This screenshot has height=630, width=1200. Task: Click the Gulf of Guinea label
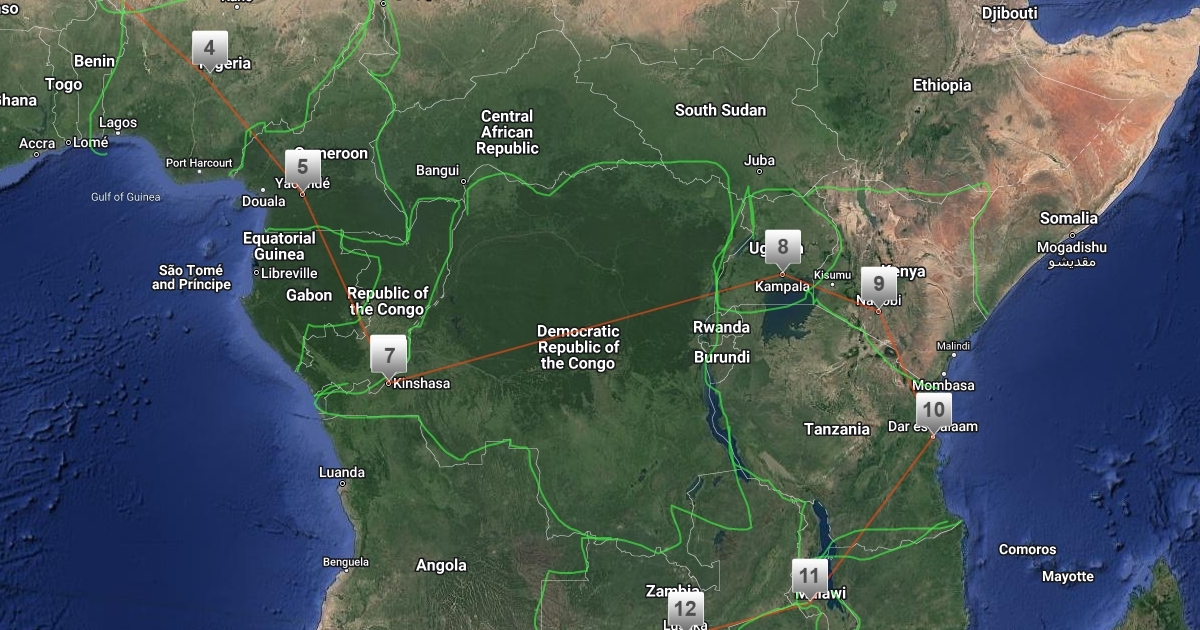point(125,197)
